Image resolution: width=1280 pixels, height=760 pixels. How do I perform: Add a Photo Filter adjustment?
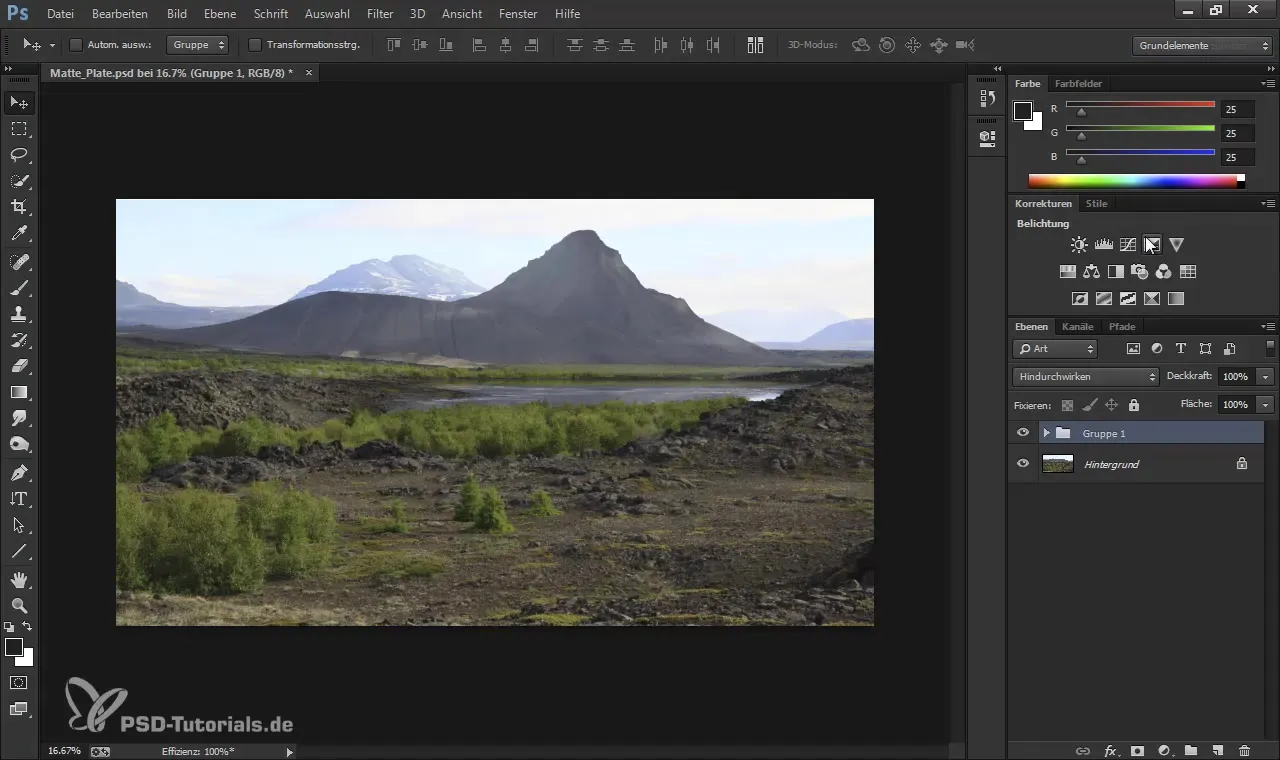coord(1140,271)
